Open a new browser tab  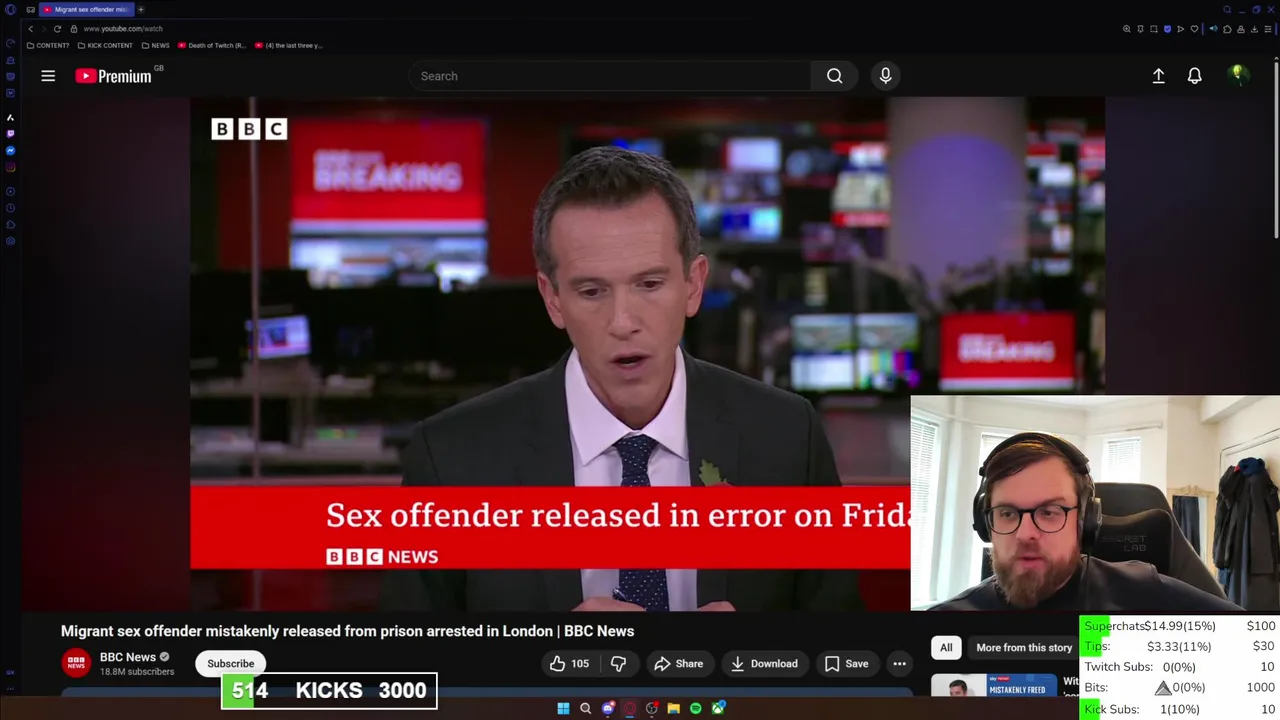[141, 9]
